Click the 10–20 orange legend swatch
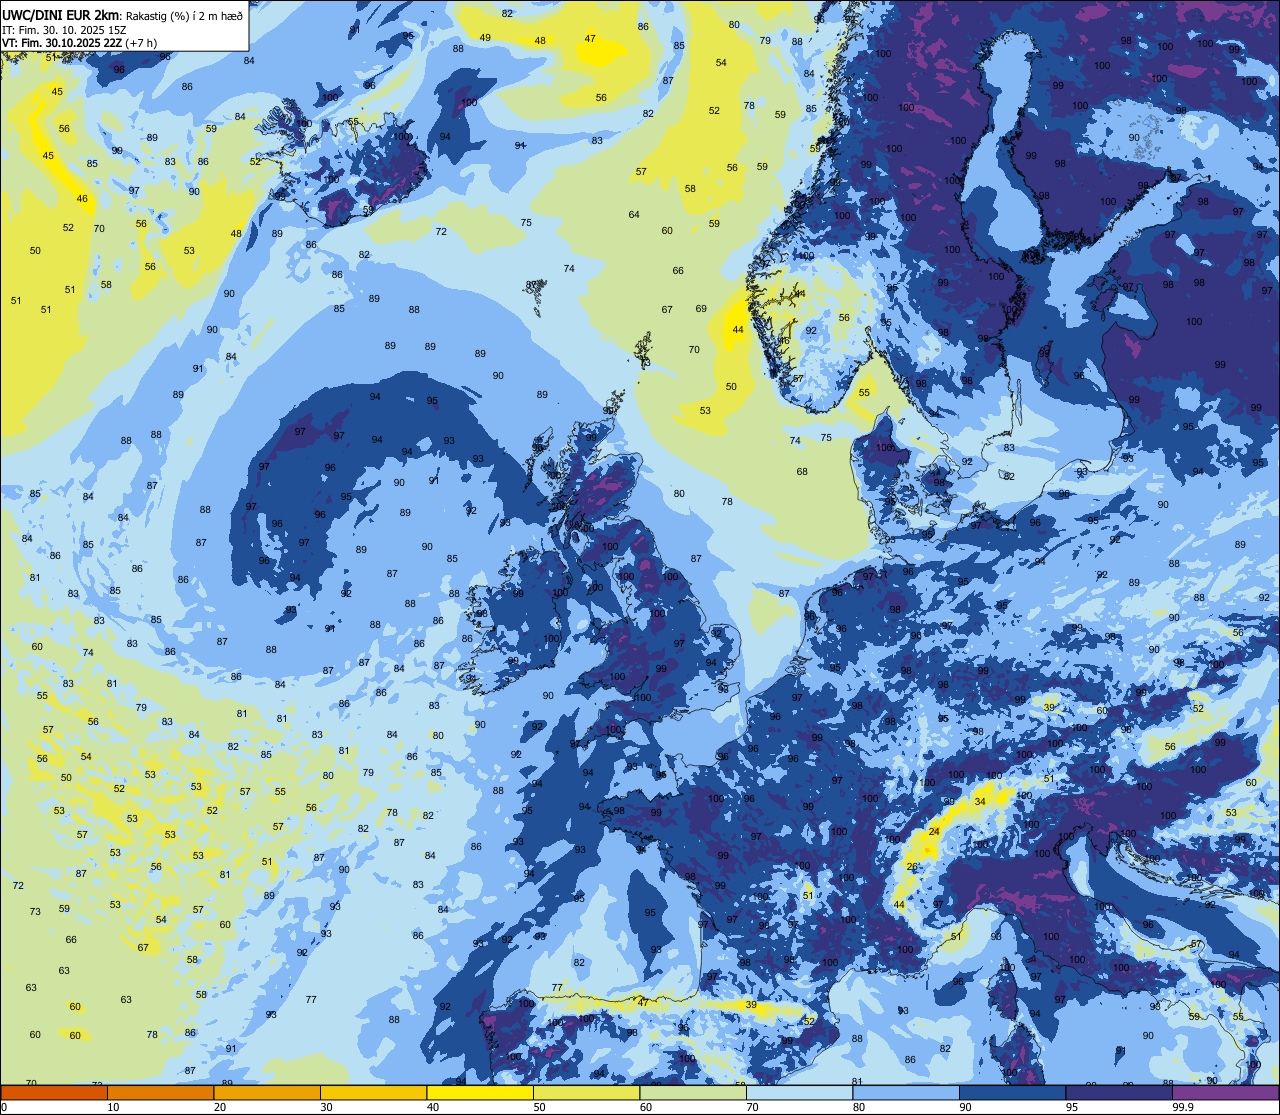The width and height of the screenshot is (1280, 1115). [x=160, y=1093]
